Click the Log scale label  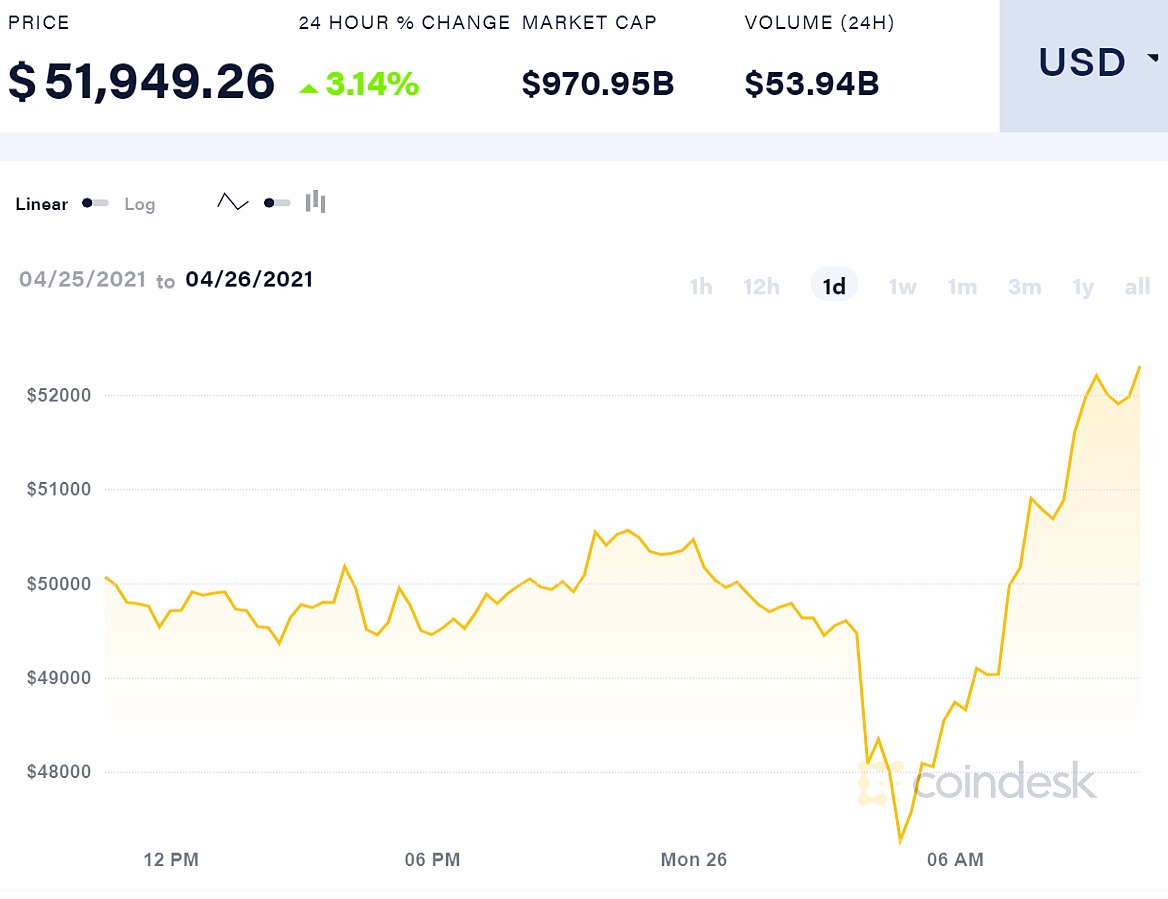pyautogui.click(x=140, y=204)
